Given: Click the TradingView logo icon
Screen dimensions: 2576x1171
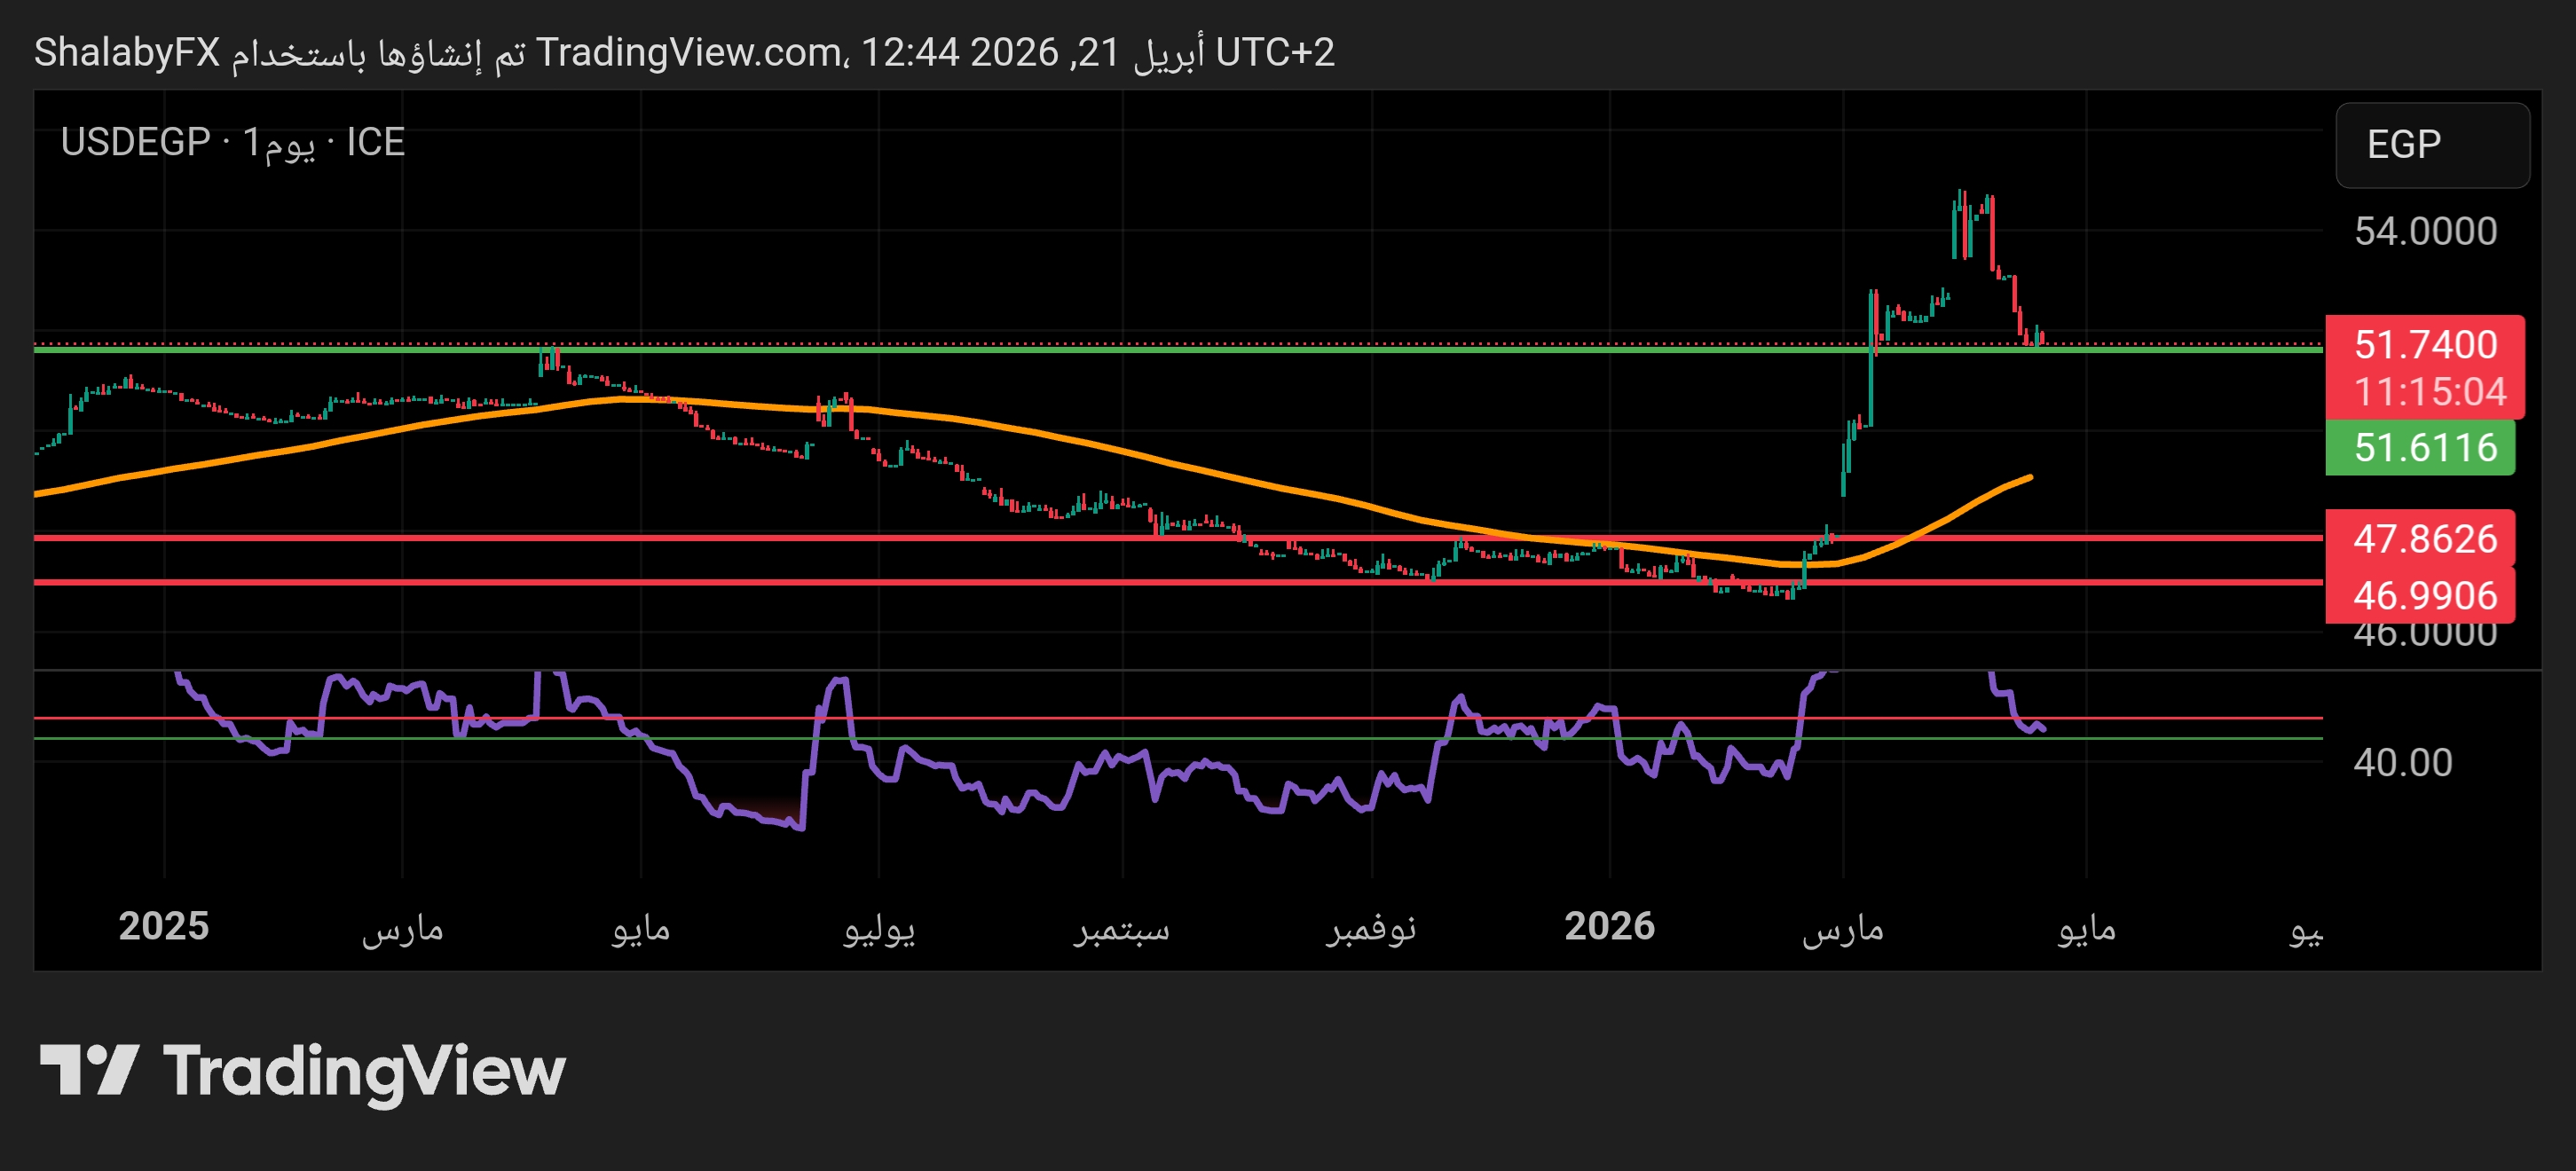Looking at the screenshot, I should 88,1069.
